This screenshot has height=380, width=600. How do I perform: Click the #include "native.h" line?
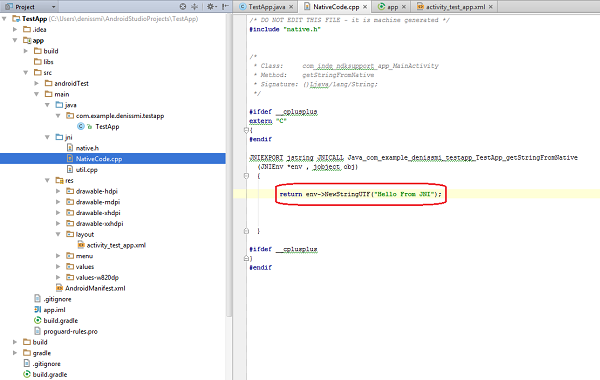[x=285, y=29]
